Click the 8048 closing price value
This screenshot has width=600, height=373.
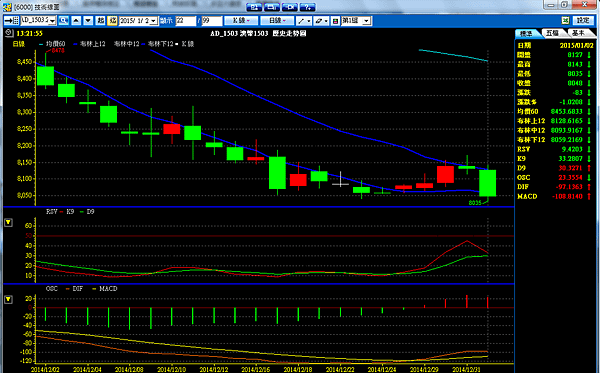tap(575, 83)
